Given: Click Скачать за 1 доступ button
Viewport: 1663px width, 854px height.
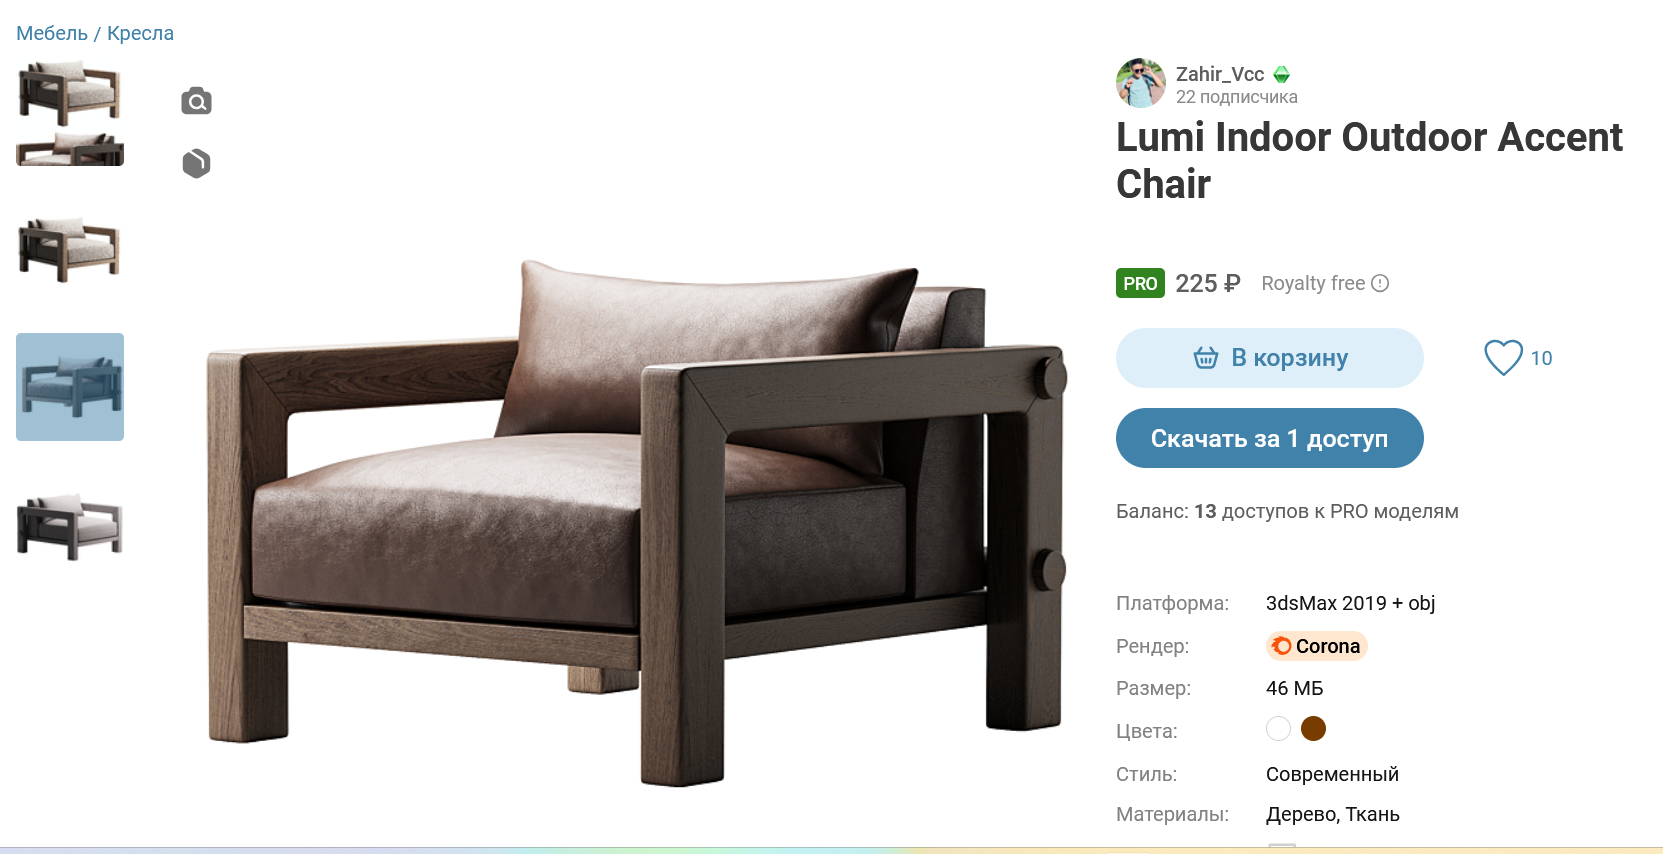Looking at the screenshot, I should point(1269,438).
